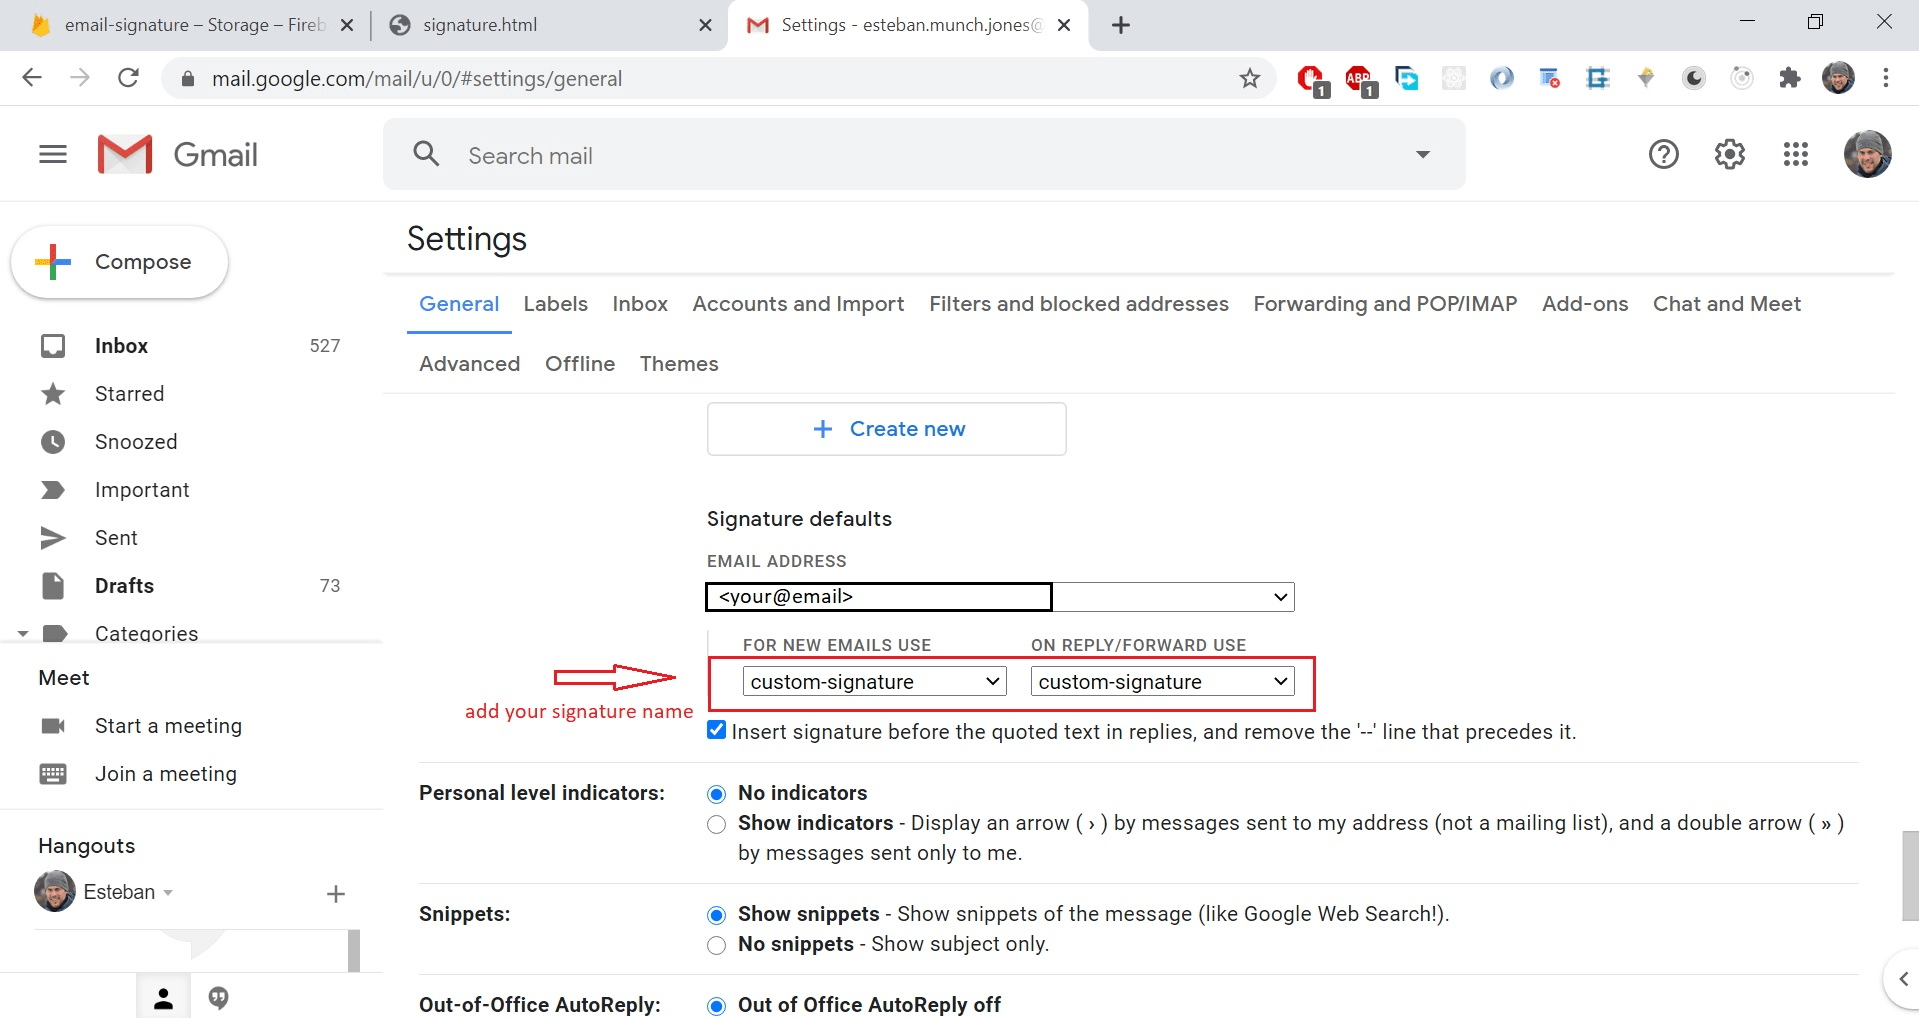
Task: Enable the No snippets option
Action: (715, 945)
